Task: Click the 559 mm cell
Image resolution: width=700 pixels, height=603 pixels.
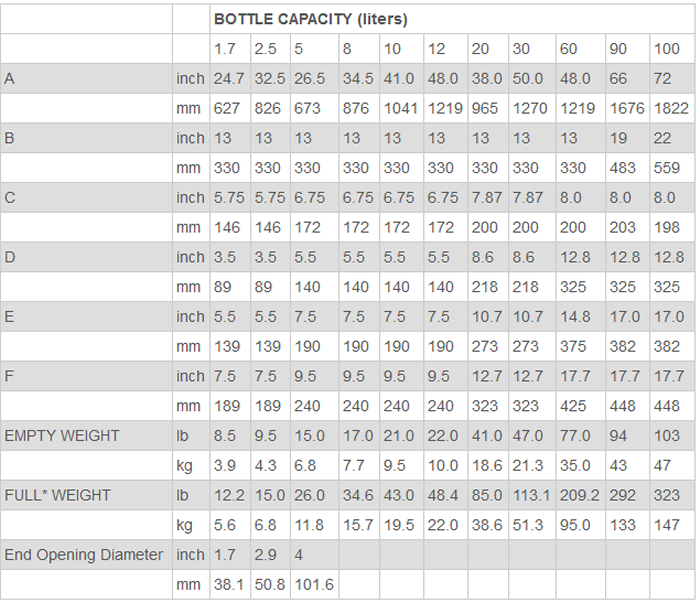Action: point(667,168)
